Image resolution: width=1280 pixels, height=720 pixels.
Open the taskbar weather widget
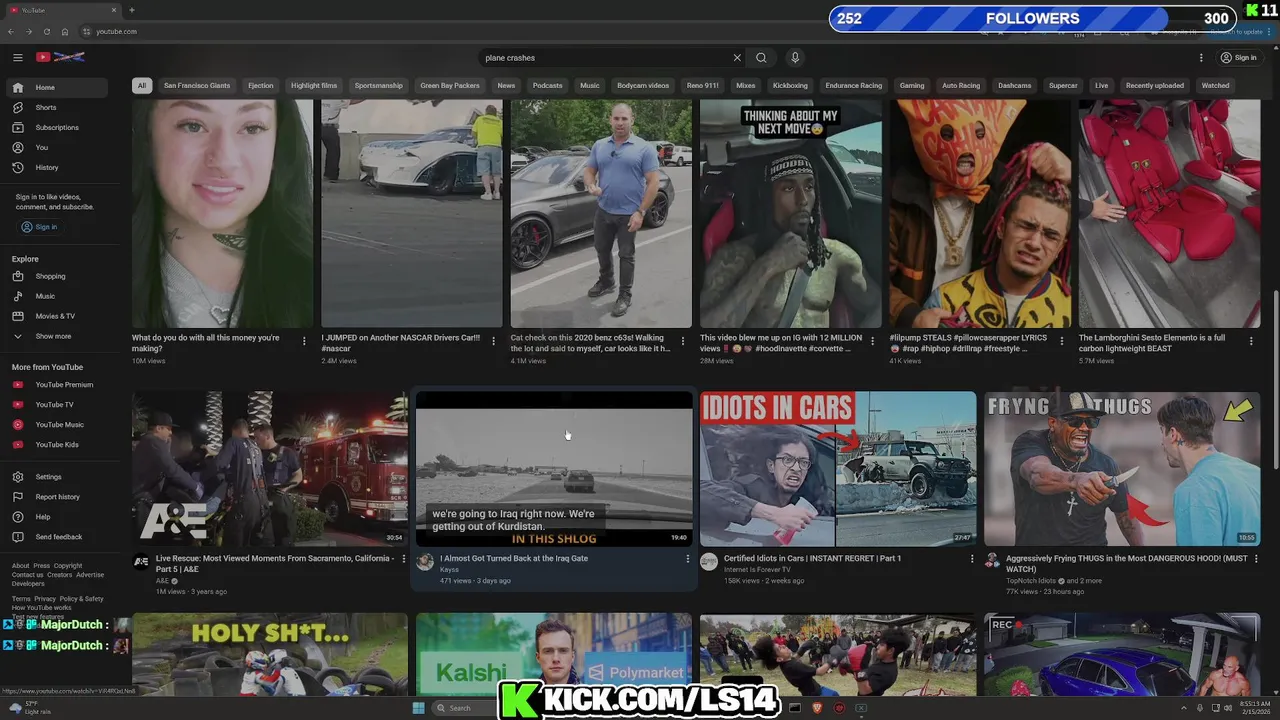[x=30, y=708]
